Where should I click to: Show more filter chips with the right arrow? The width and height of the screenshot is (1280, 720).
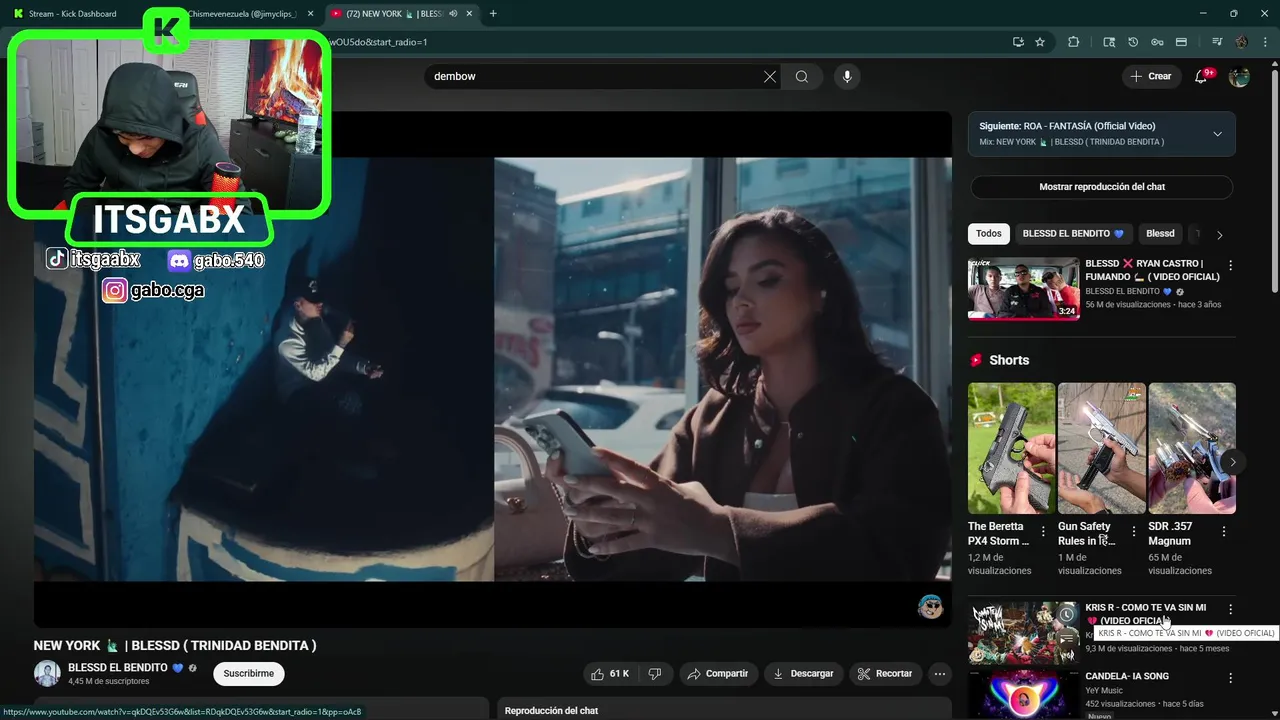pyautogui.click(x=1219, y=235)
